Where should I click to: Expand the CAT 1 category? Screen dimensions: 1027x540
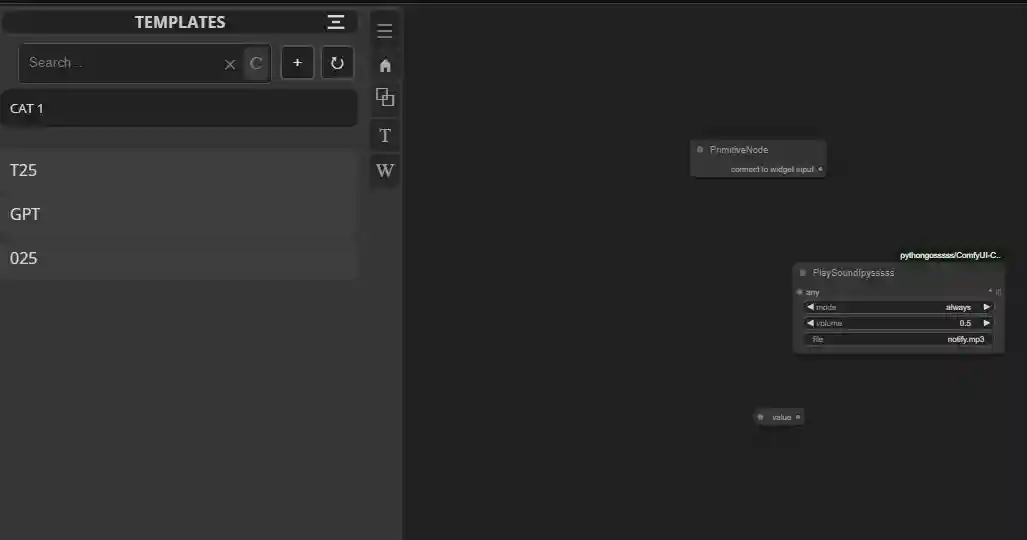[179, 108]
